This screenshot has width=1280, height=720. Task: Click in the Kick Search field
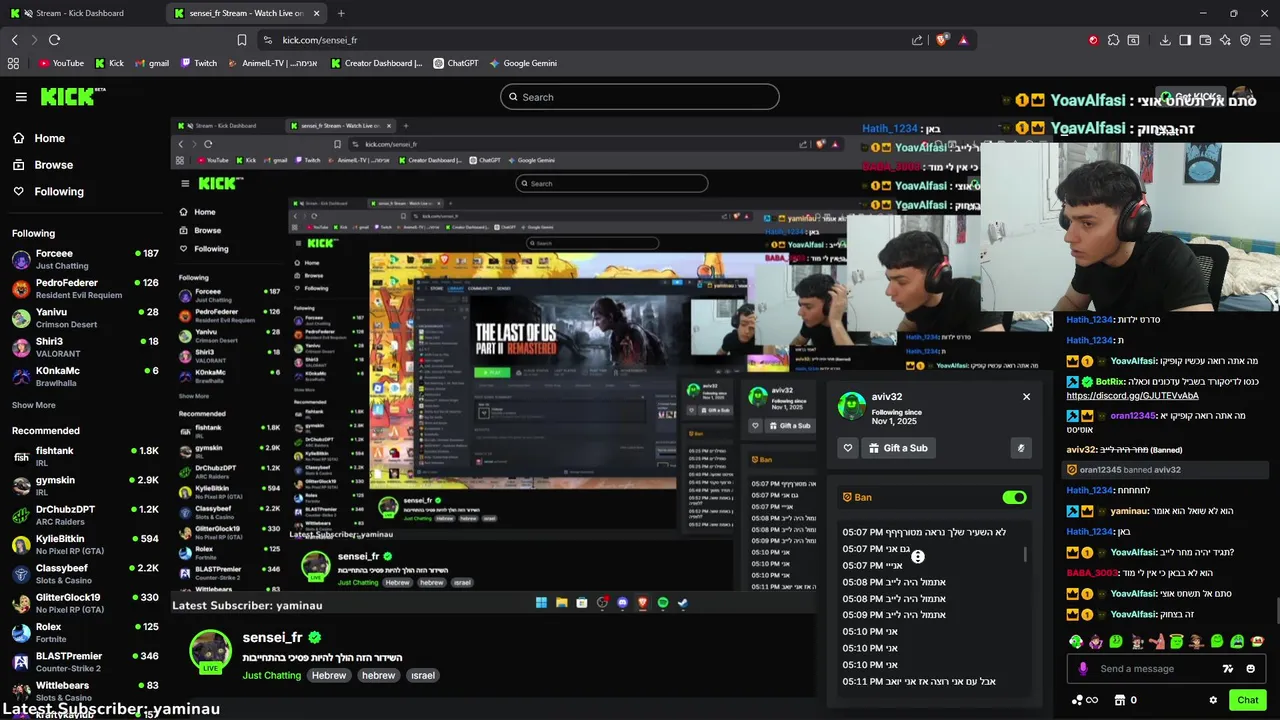(x=640, y=97)
